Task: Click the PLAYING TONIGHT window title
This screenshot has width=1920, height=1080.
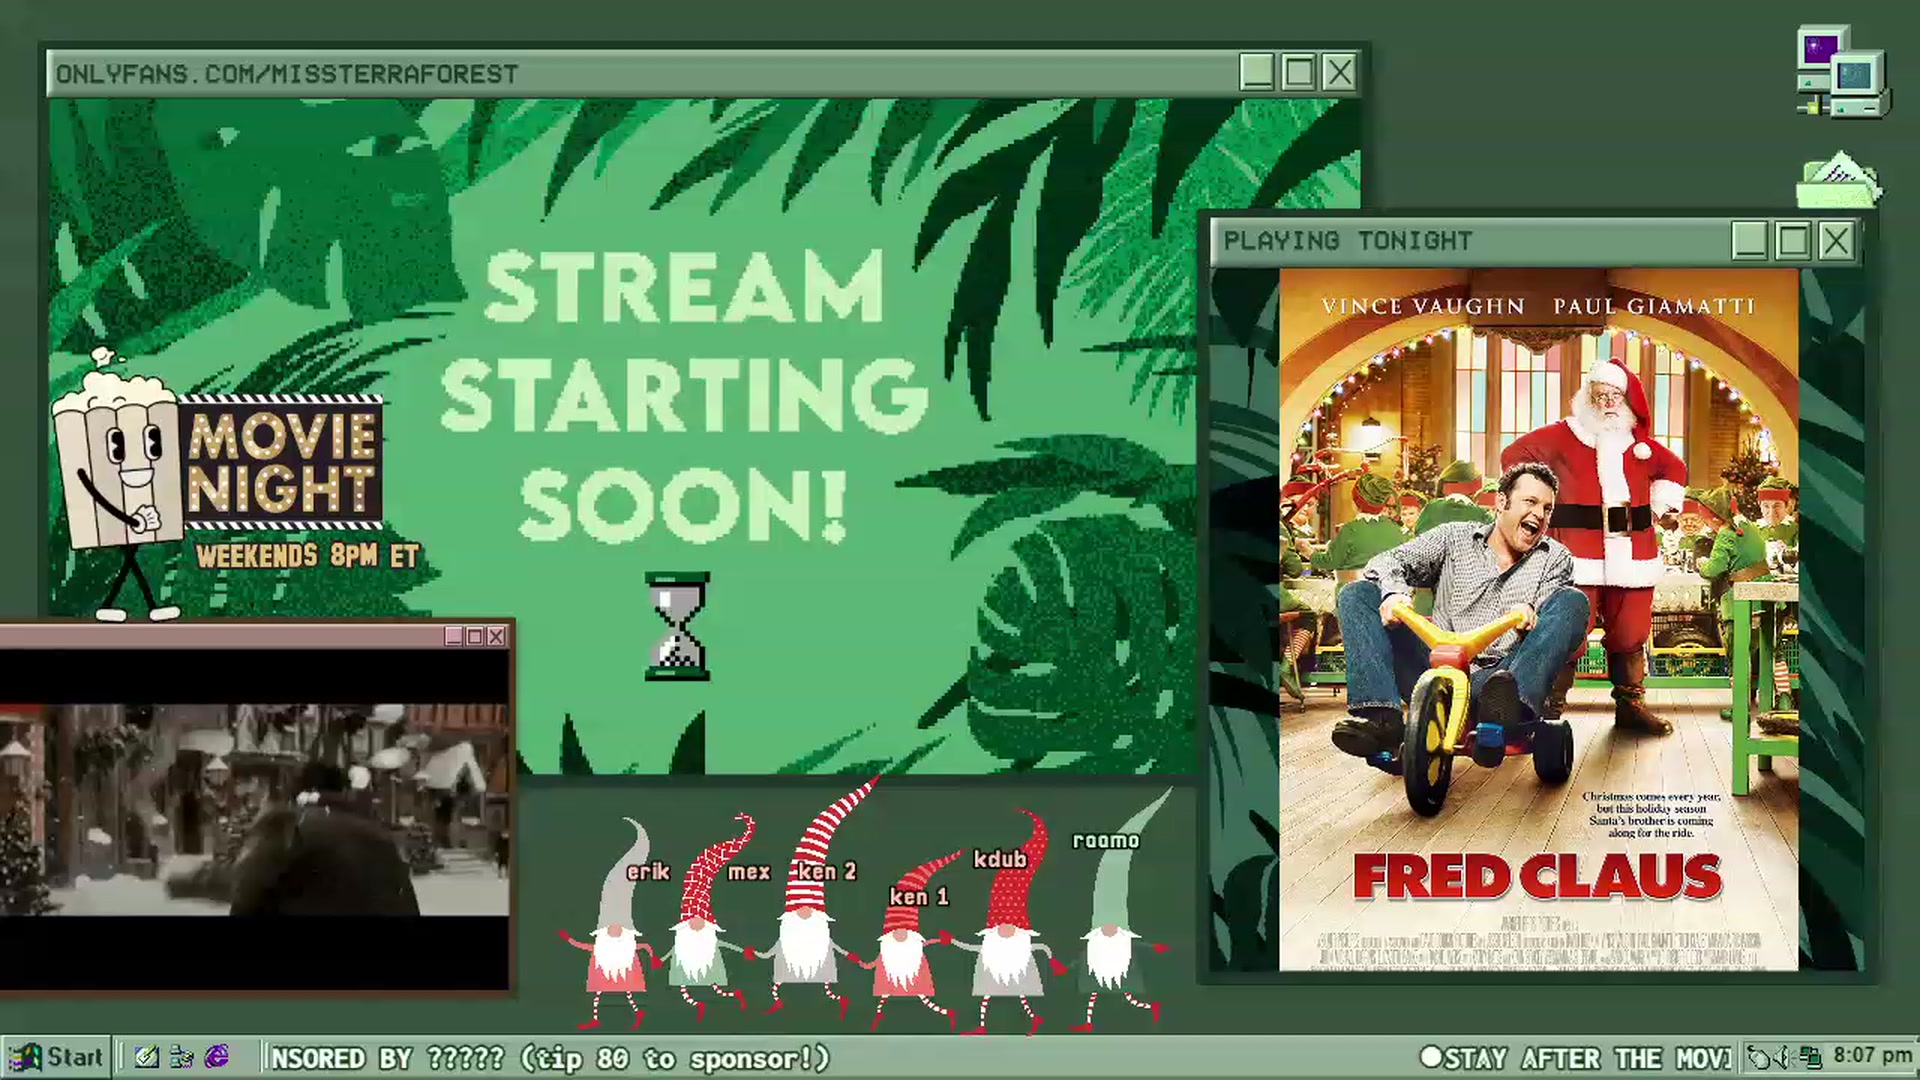Action: click(1348, 241)
